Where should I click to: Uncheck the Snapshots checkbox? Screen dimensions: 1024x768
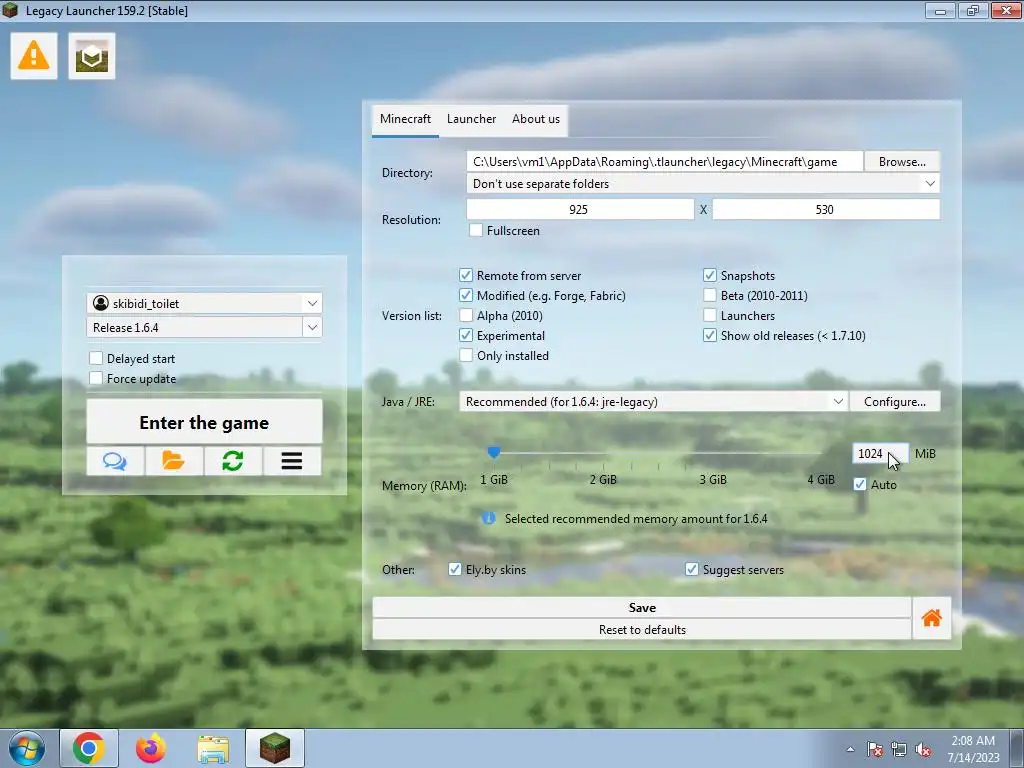(x=709, y=276)
